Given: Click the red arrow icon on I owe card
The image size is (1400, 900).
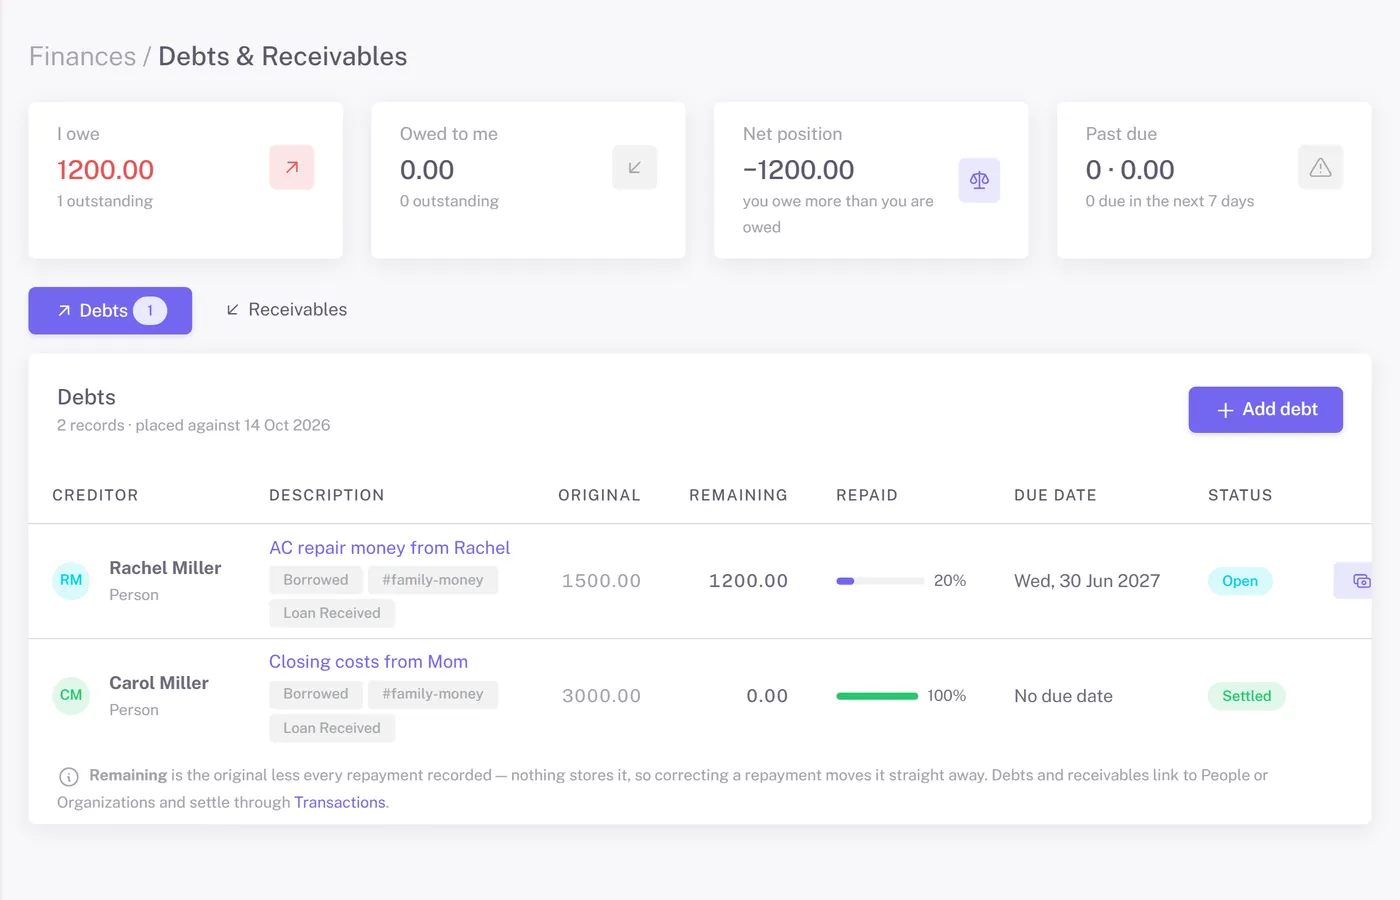Looking at the screenshot, I should coord(292,167).
